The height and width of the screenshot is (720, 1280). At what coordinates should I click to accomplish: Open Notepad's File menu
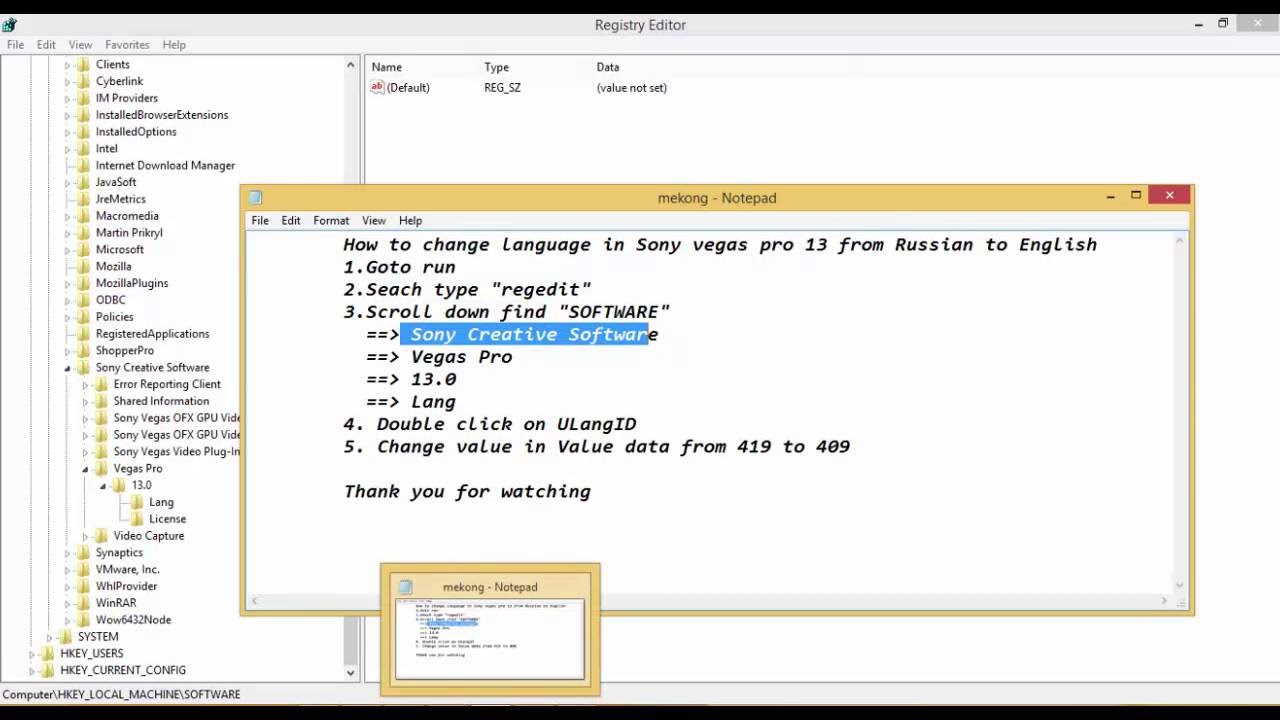(260, 221)
